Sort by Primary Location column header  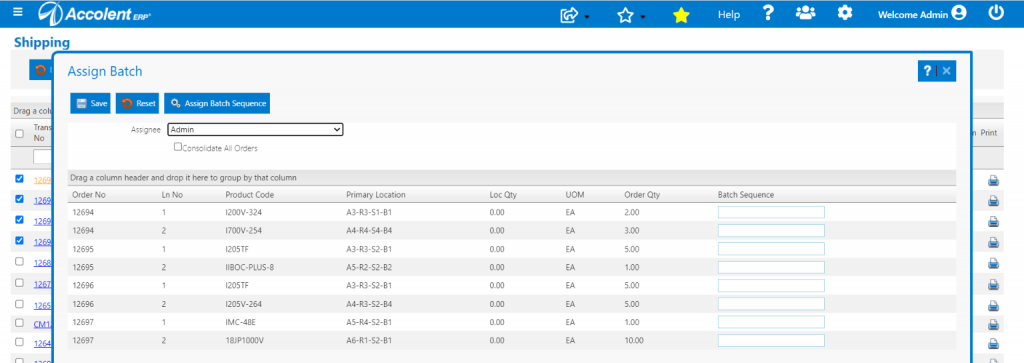coord(376,195)
